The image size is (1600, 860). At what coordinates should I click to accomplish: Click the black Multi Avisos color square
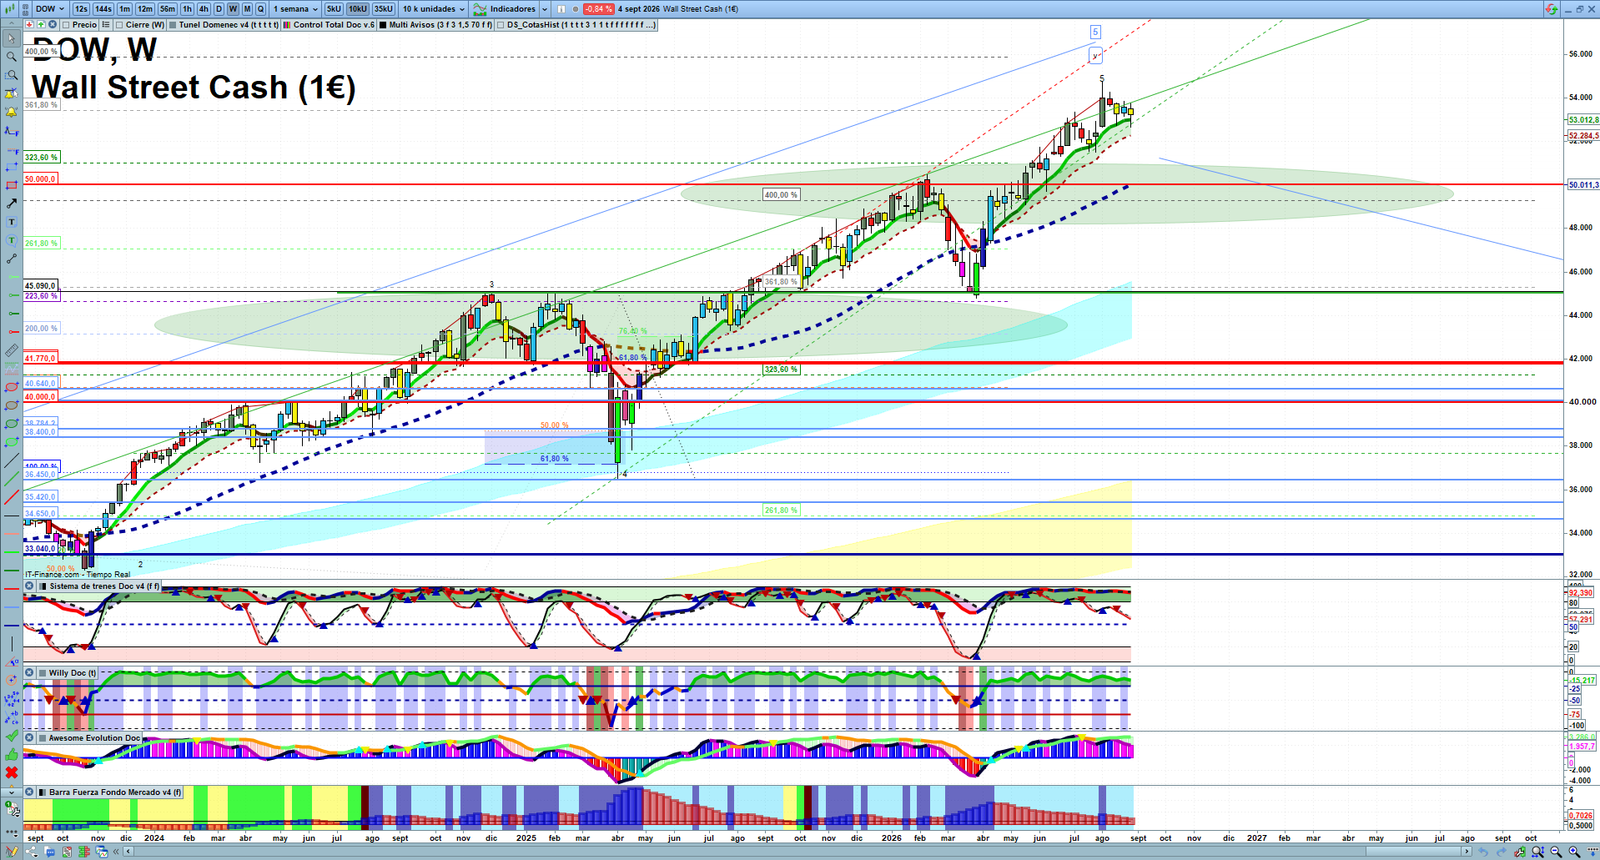click(383, 24)
